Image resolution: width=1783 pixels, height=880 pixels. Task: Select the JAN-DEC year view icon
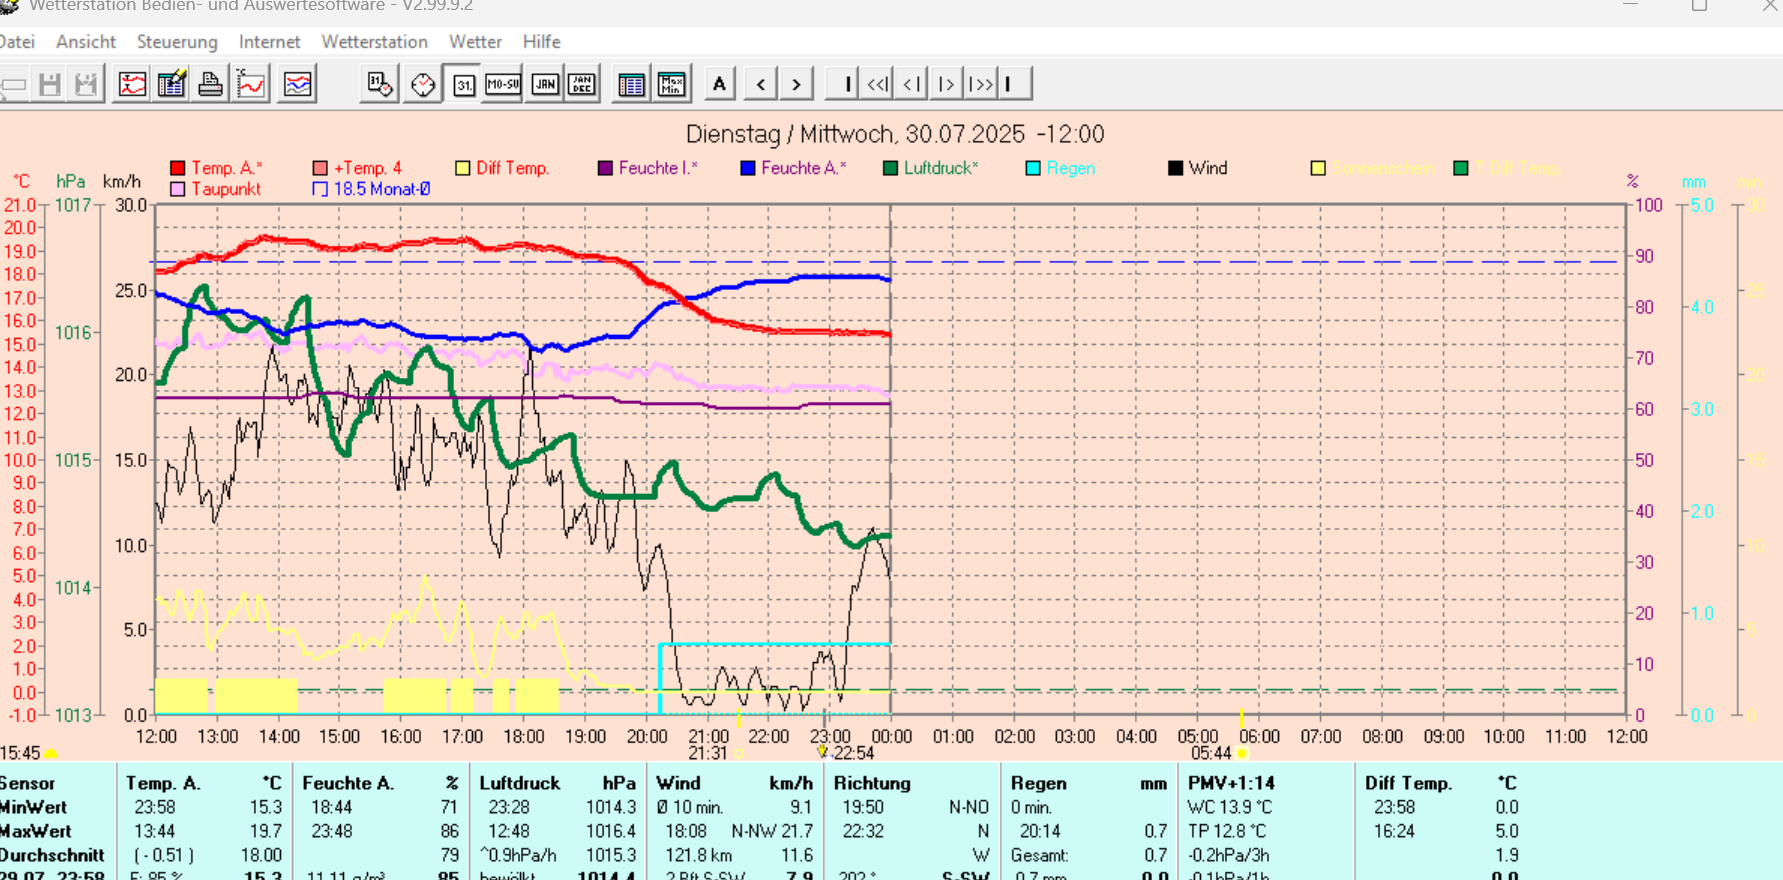coord(582,84)
